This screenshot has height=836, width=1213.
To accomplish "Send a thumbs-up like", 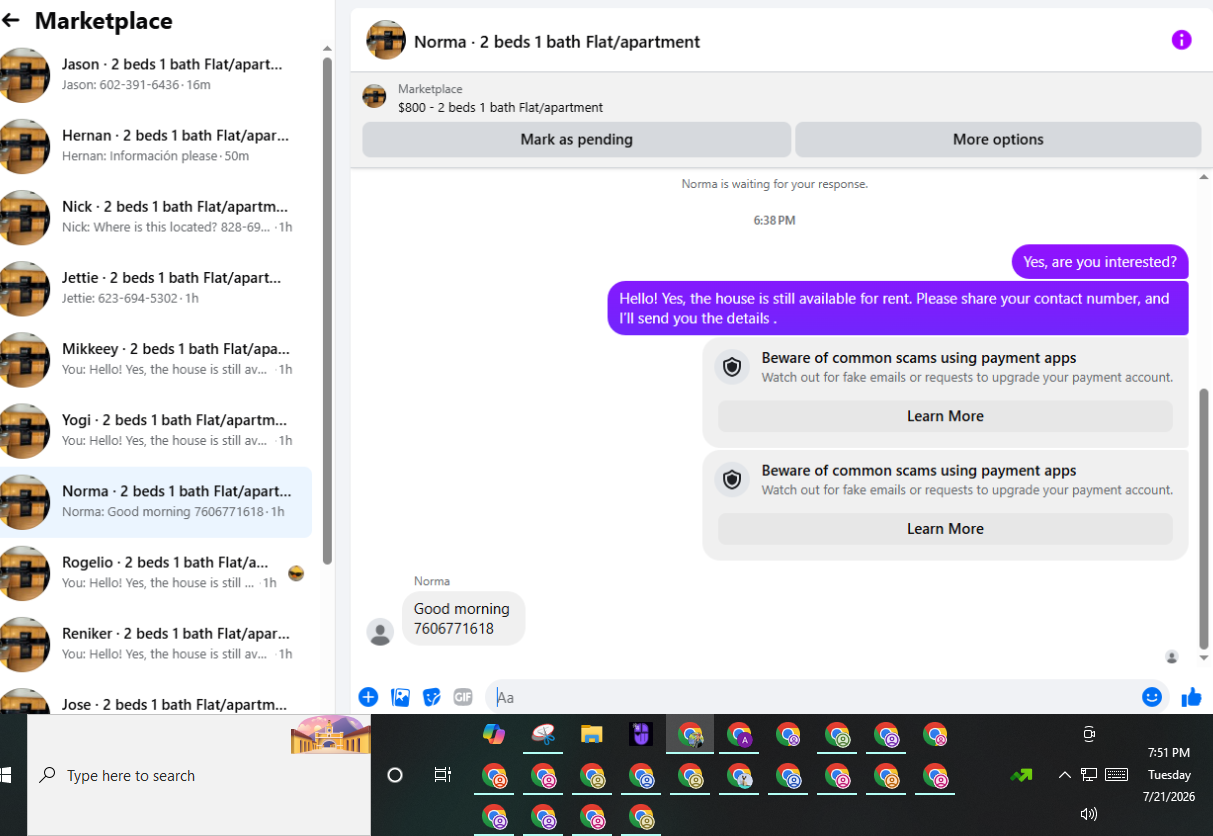I will [1191, 697].
